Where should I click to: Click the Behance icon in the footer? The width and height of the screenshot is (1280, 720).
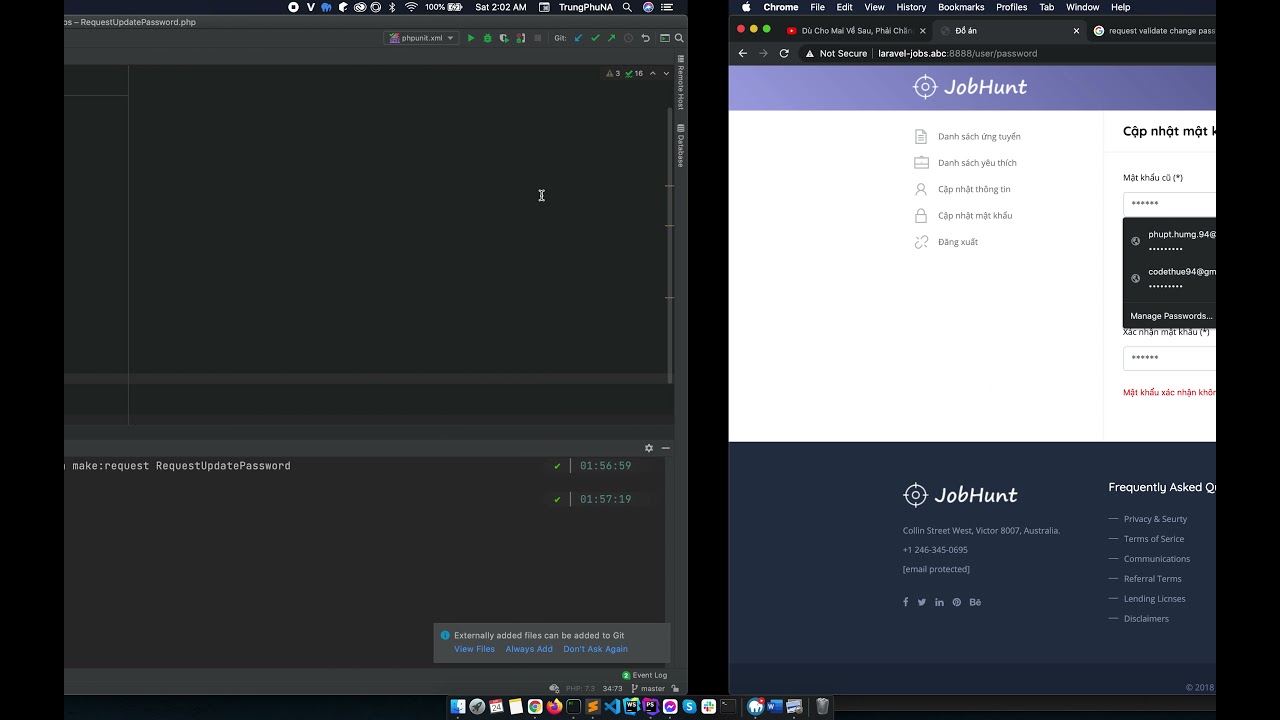coord(975,602)
